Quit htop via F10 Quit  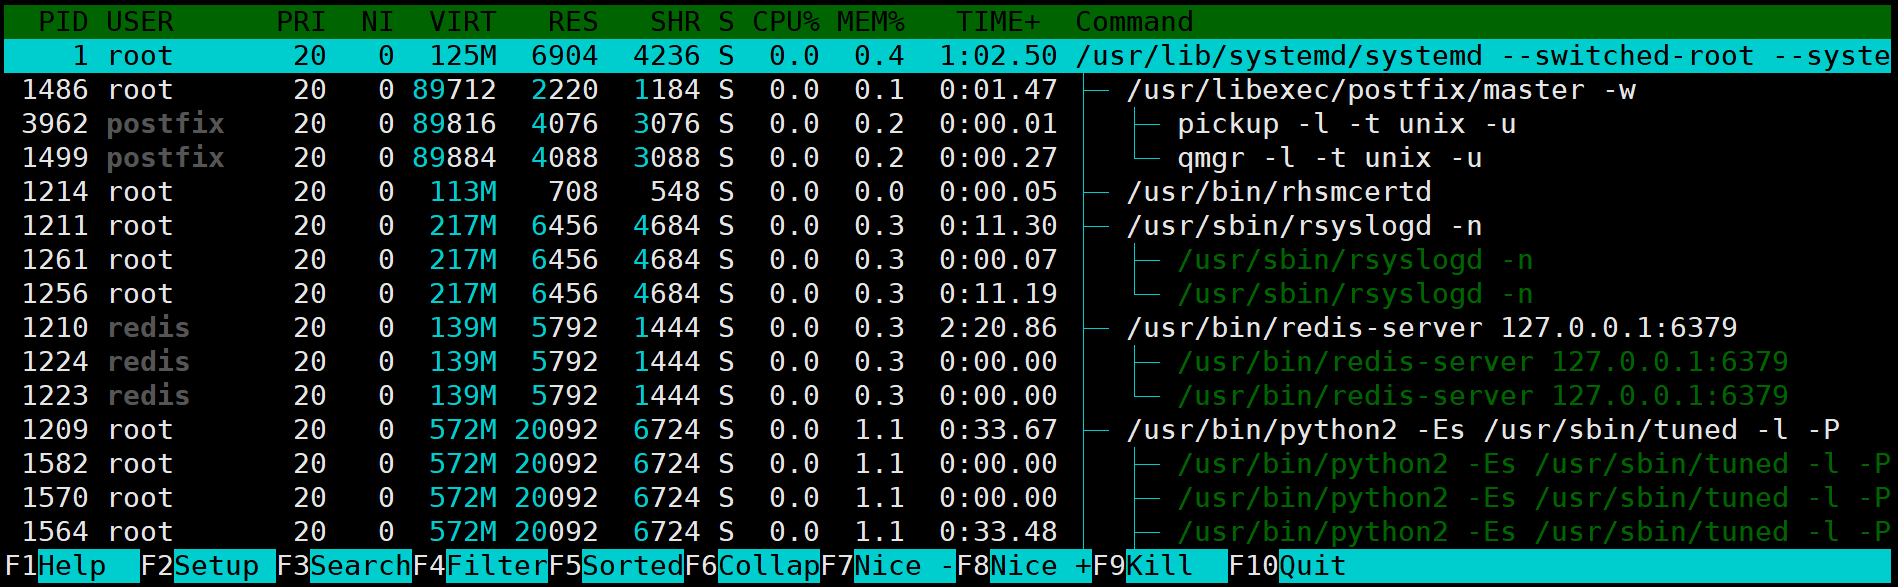pos(1287,566)
